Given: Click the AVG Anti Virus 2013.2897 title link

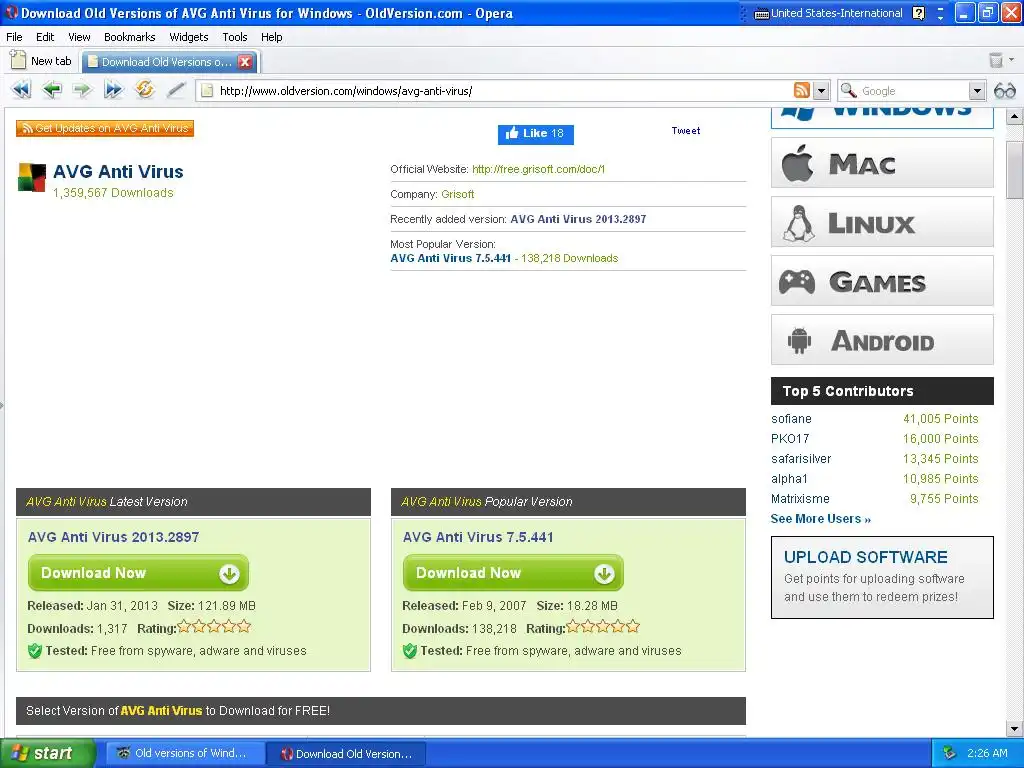Looking at the screenshot, I should [x=113, y=537].
